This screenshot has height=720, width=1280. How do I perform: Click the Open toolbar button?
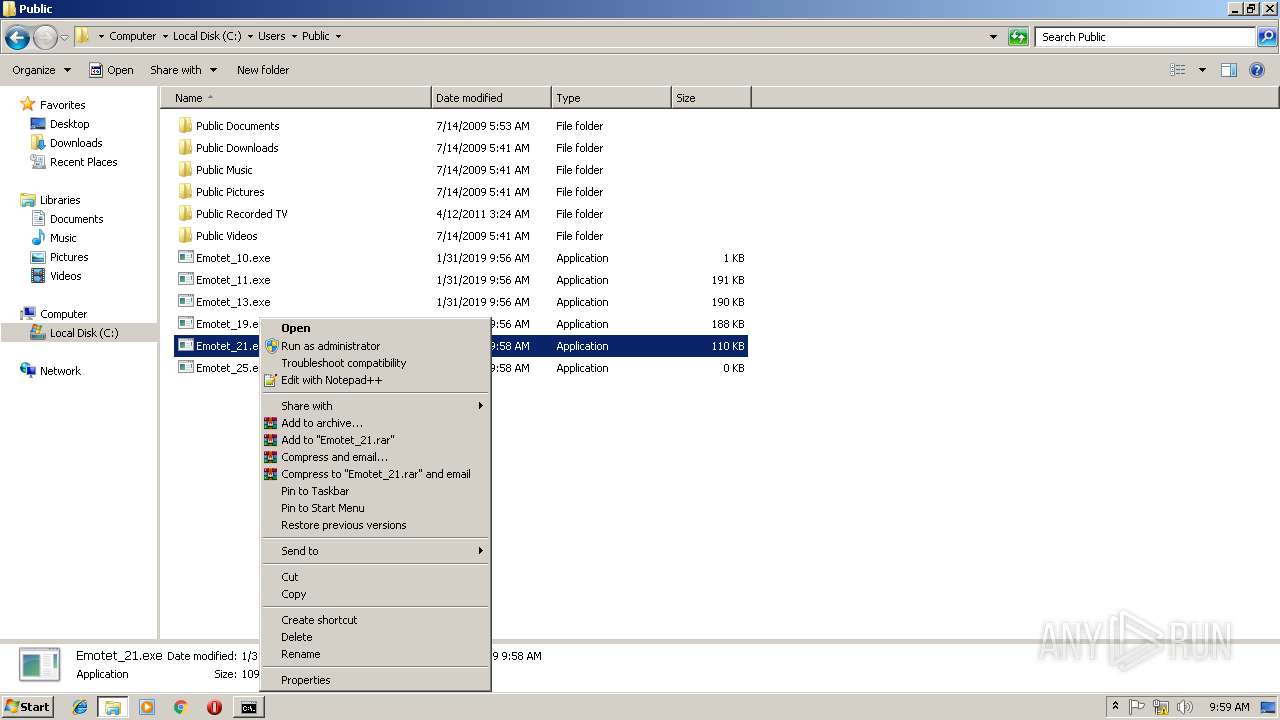(x=111, y=70)
